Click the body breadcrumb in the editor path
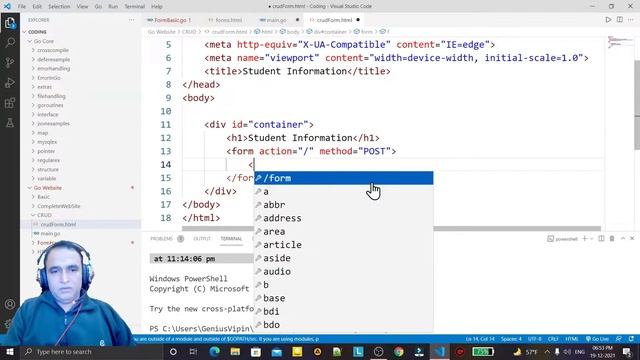640x360 pixels. 293,31
